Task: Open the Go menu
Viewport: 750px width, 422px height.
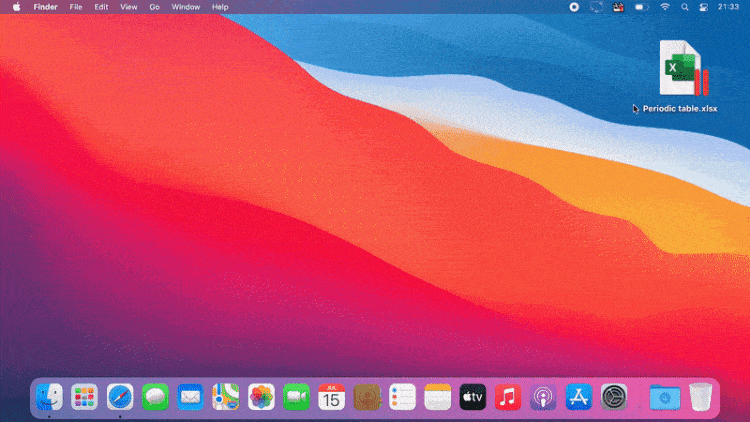Action: coord(154,7)
